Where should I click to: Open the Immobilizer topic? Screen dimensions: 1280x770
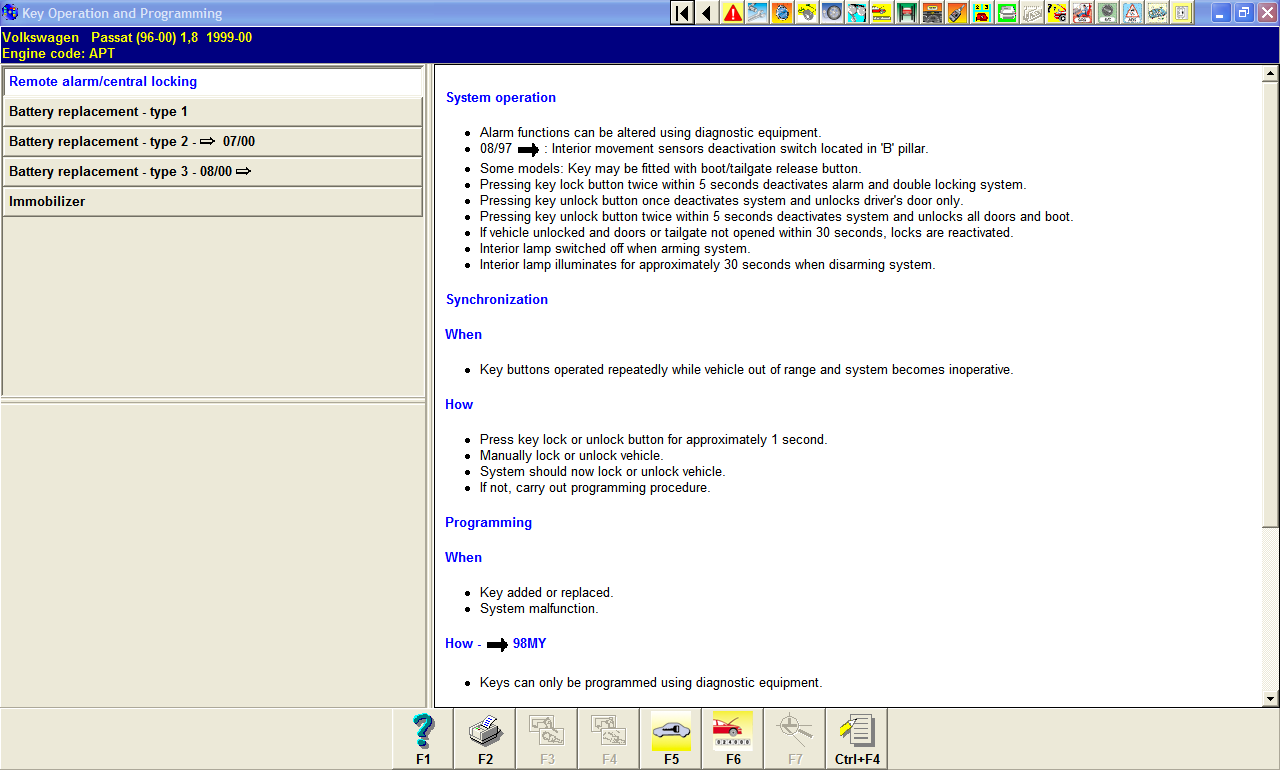pyautogui.click(x=213, y=202)
